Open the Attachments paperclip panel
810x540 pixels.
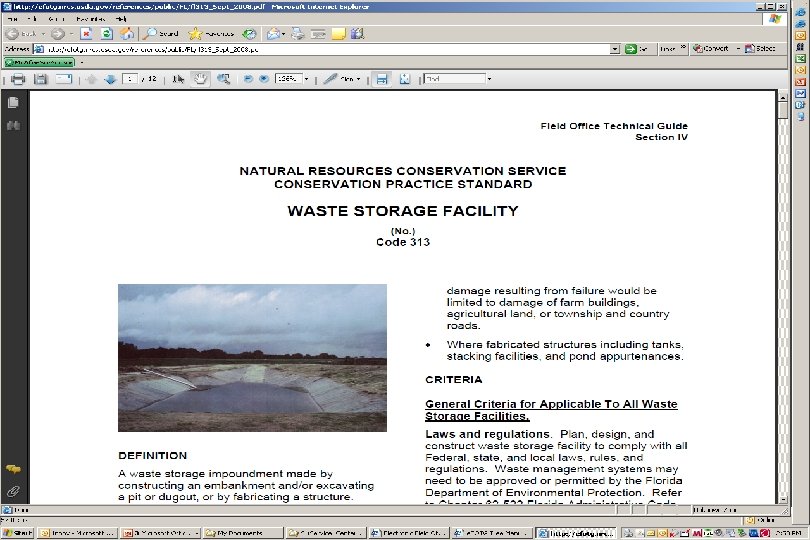pyautogui.click(x=13, y=491)
